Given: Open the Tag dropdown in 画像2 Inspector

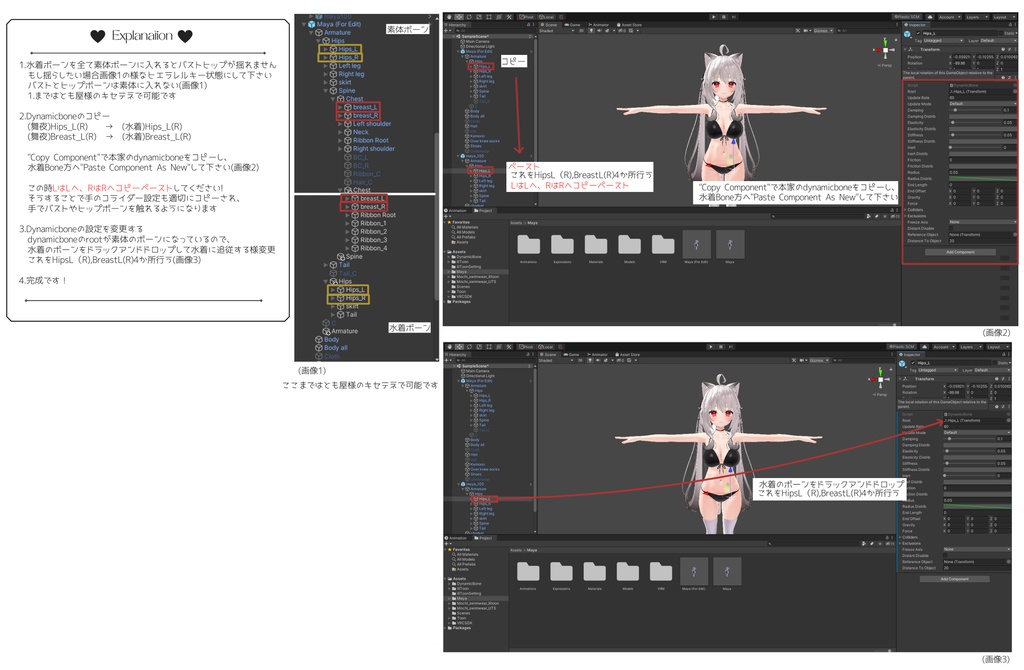Looking at the screenshot, I should coord(944,40).
